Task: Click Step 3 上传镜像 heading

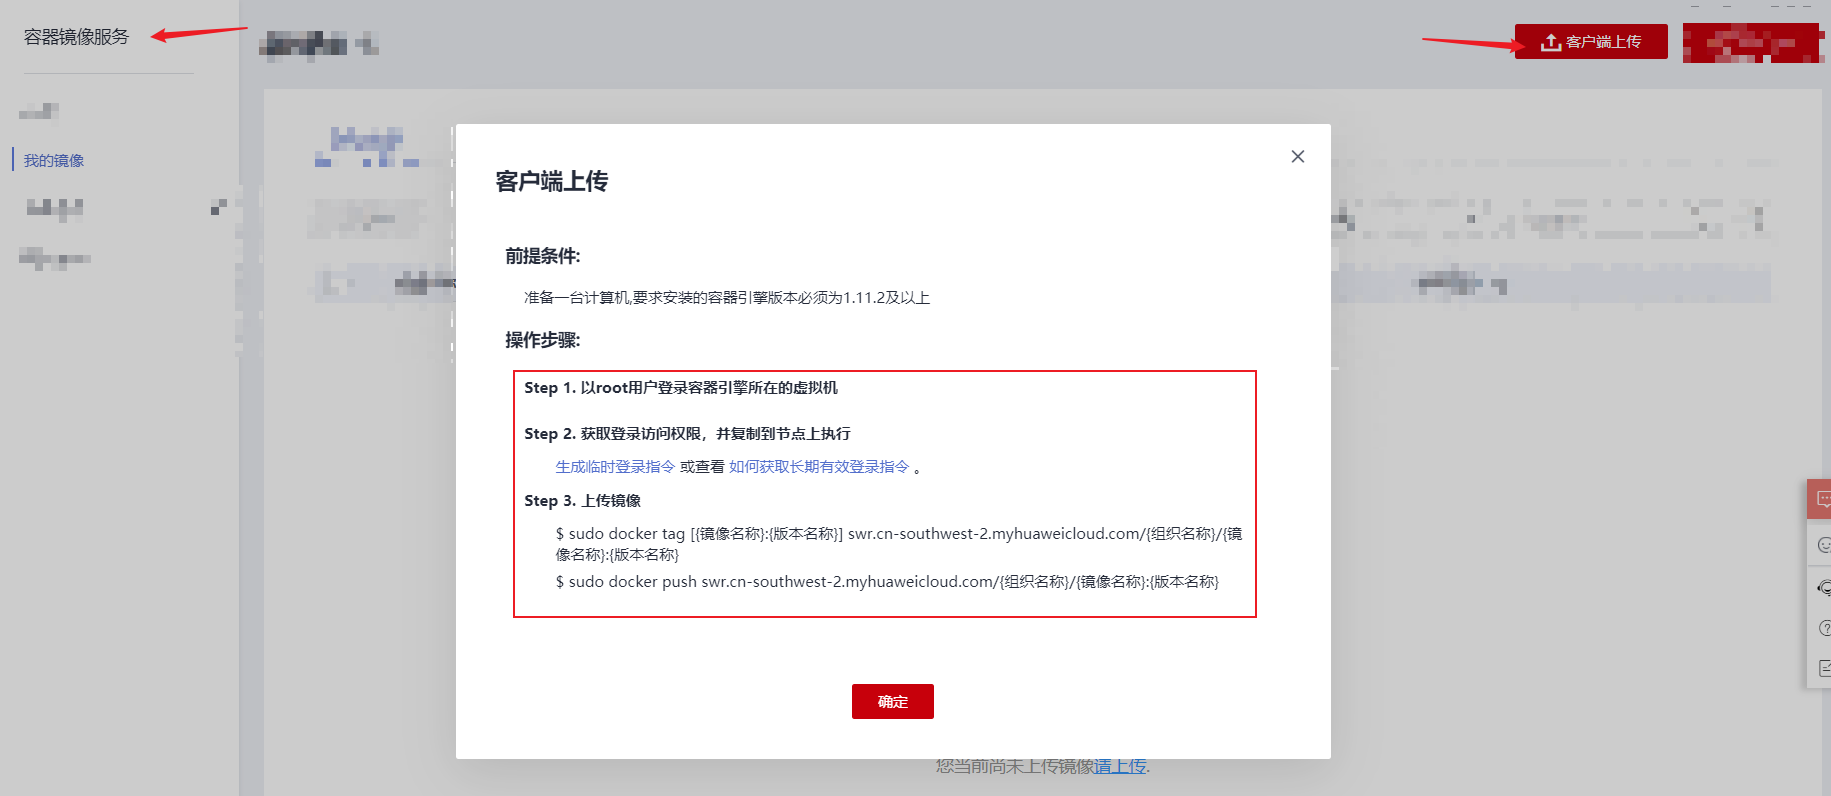Action: pyautogui.click(x=583, y=501)
